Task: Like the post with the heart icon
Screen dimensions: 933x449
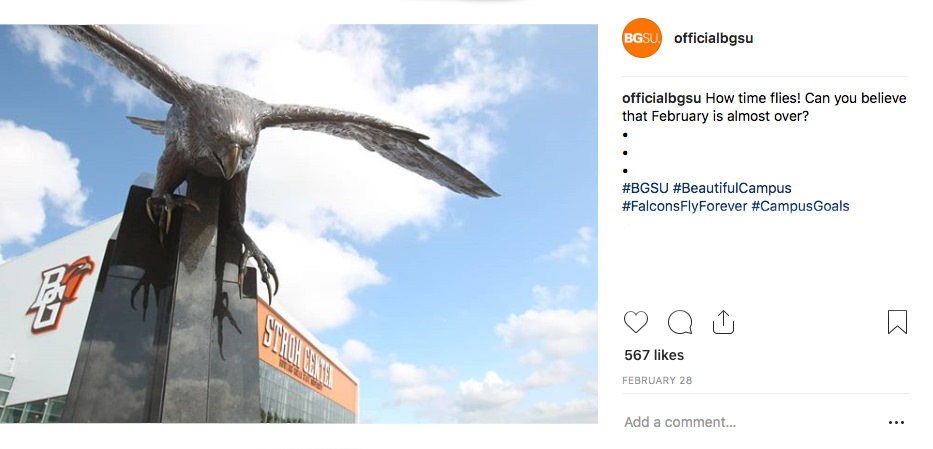Action: (x=635, y=322)
